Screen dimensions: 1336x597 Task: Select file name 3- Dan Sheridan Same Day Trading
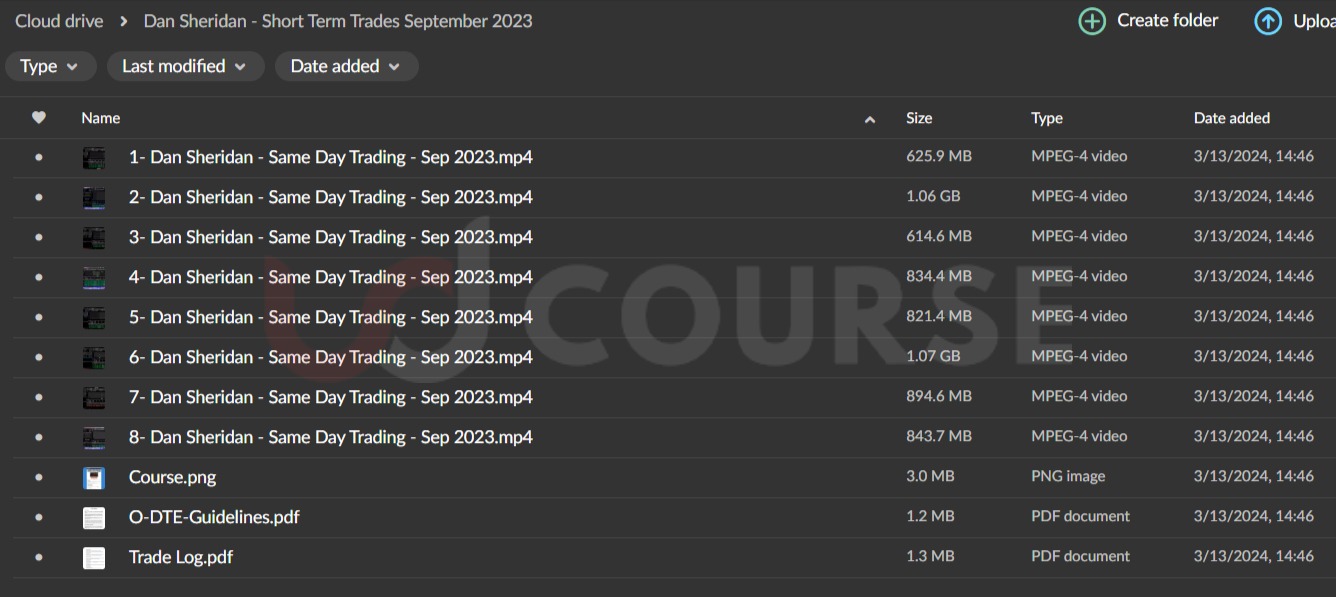331,237
